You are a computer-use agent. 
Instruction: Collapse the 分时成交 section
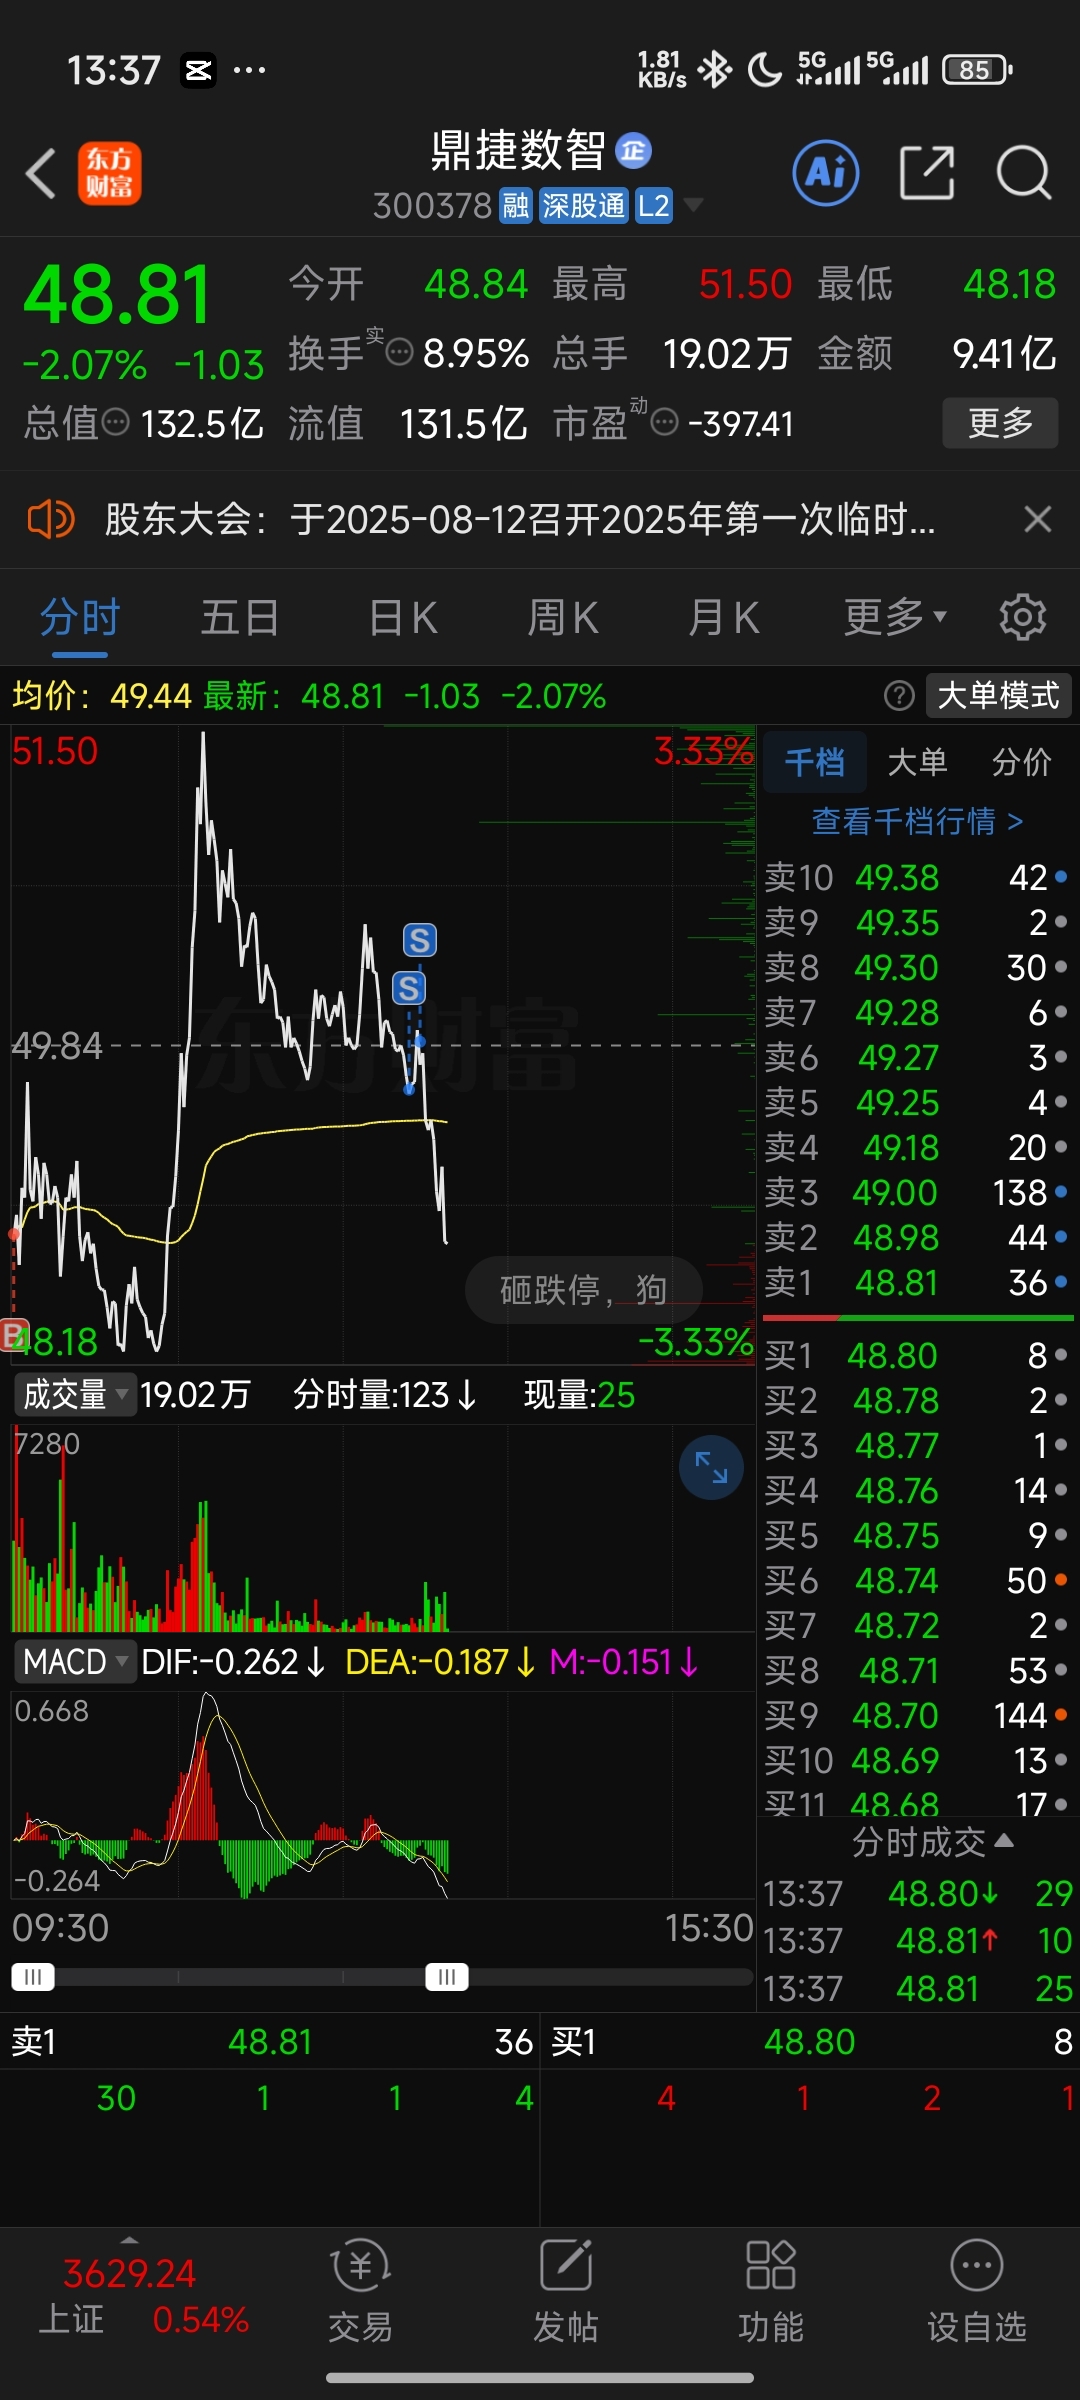click(933, 1842)
